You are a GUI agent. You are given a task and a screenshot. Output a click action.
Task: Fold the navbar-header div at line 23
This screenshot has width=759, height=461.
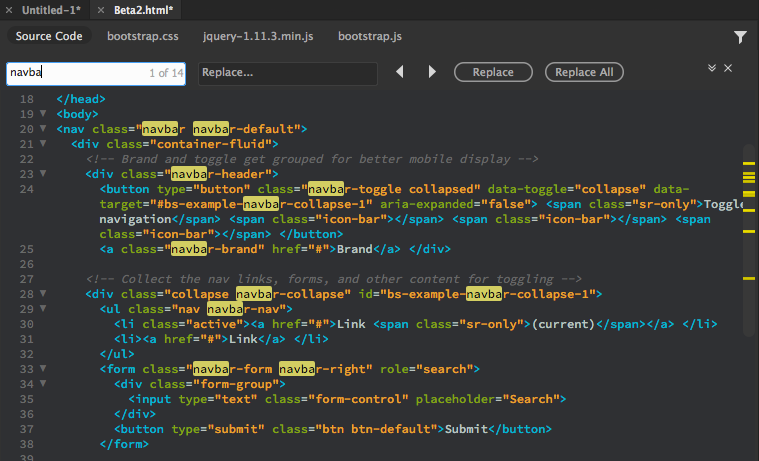(43, 174)
